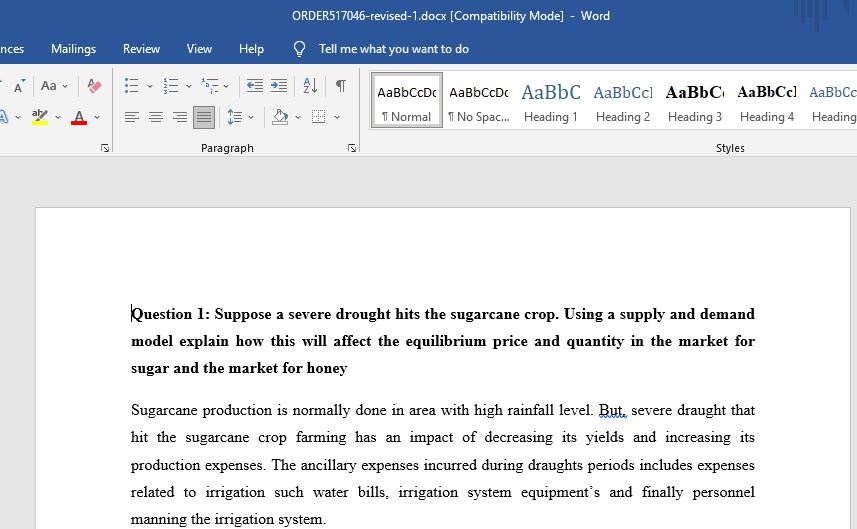Apply the yellow text highlight color
Image resolution: width=857 pixels, height=529 pixels.
40,117
